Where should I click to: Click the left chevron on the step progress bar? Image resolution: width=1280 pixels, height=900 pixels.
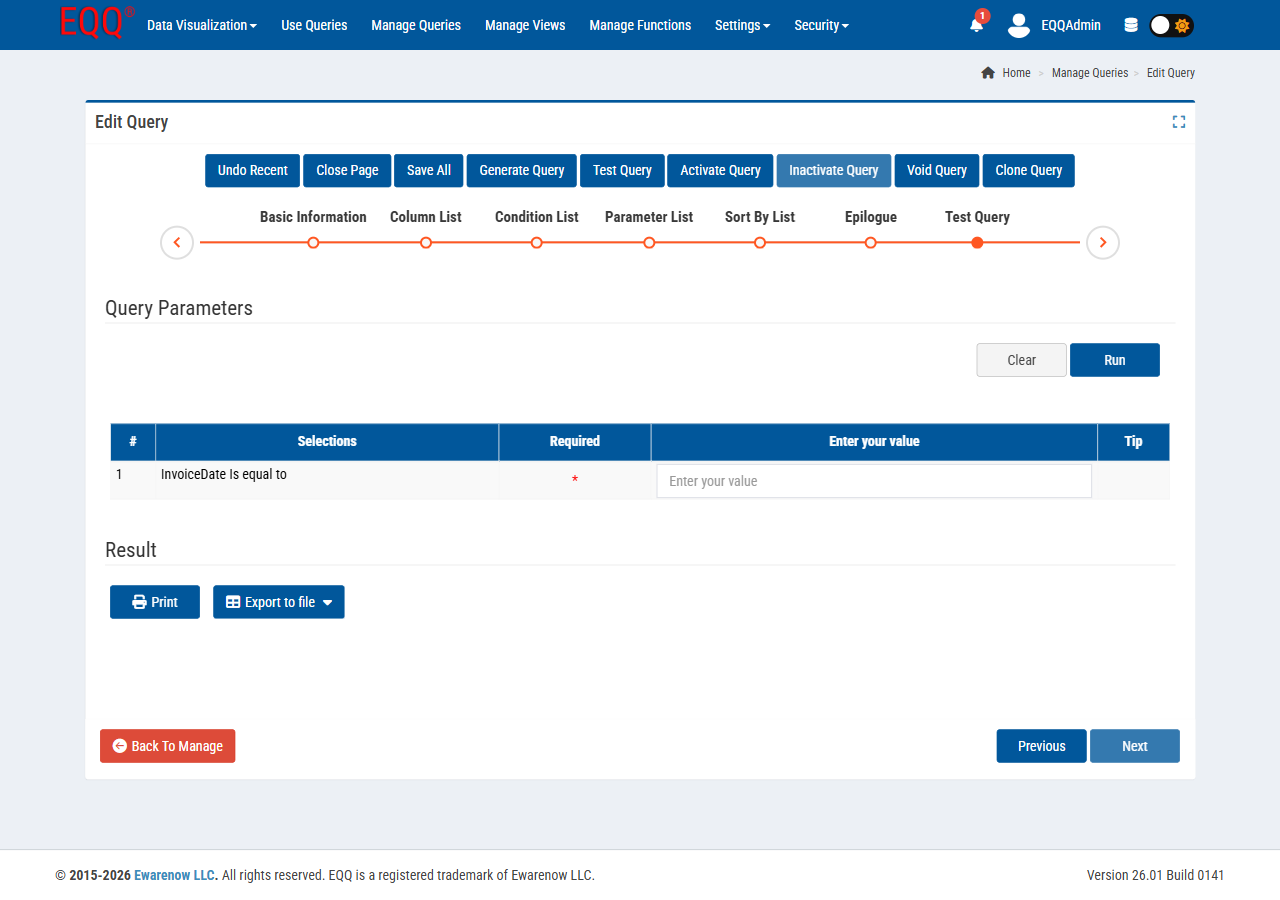pyautogui.click(x=176, y=242)
